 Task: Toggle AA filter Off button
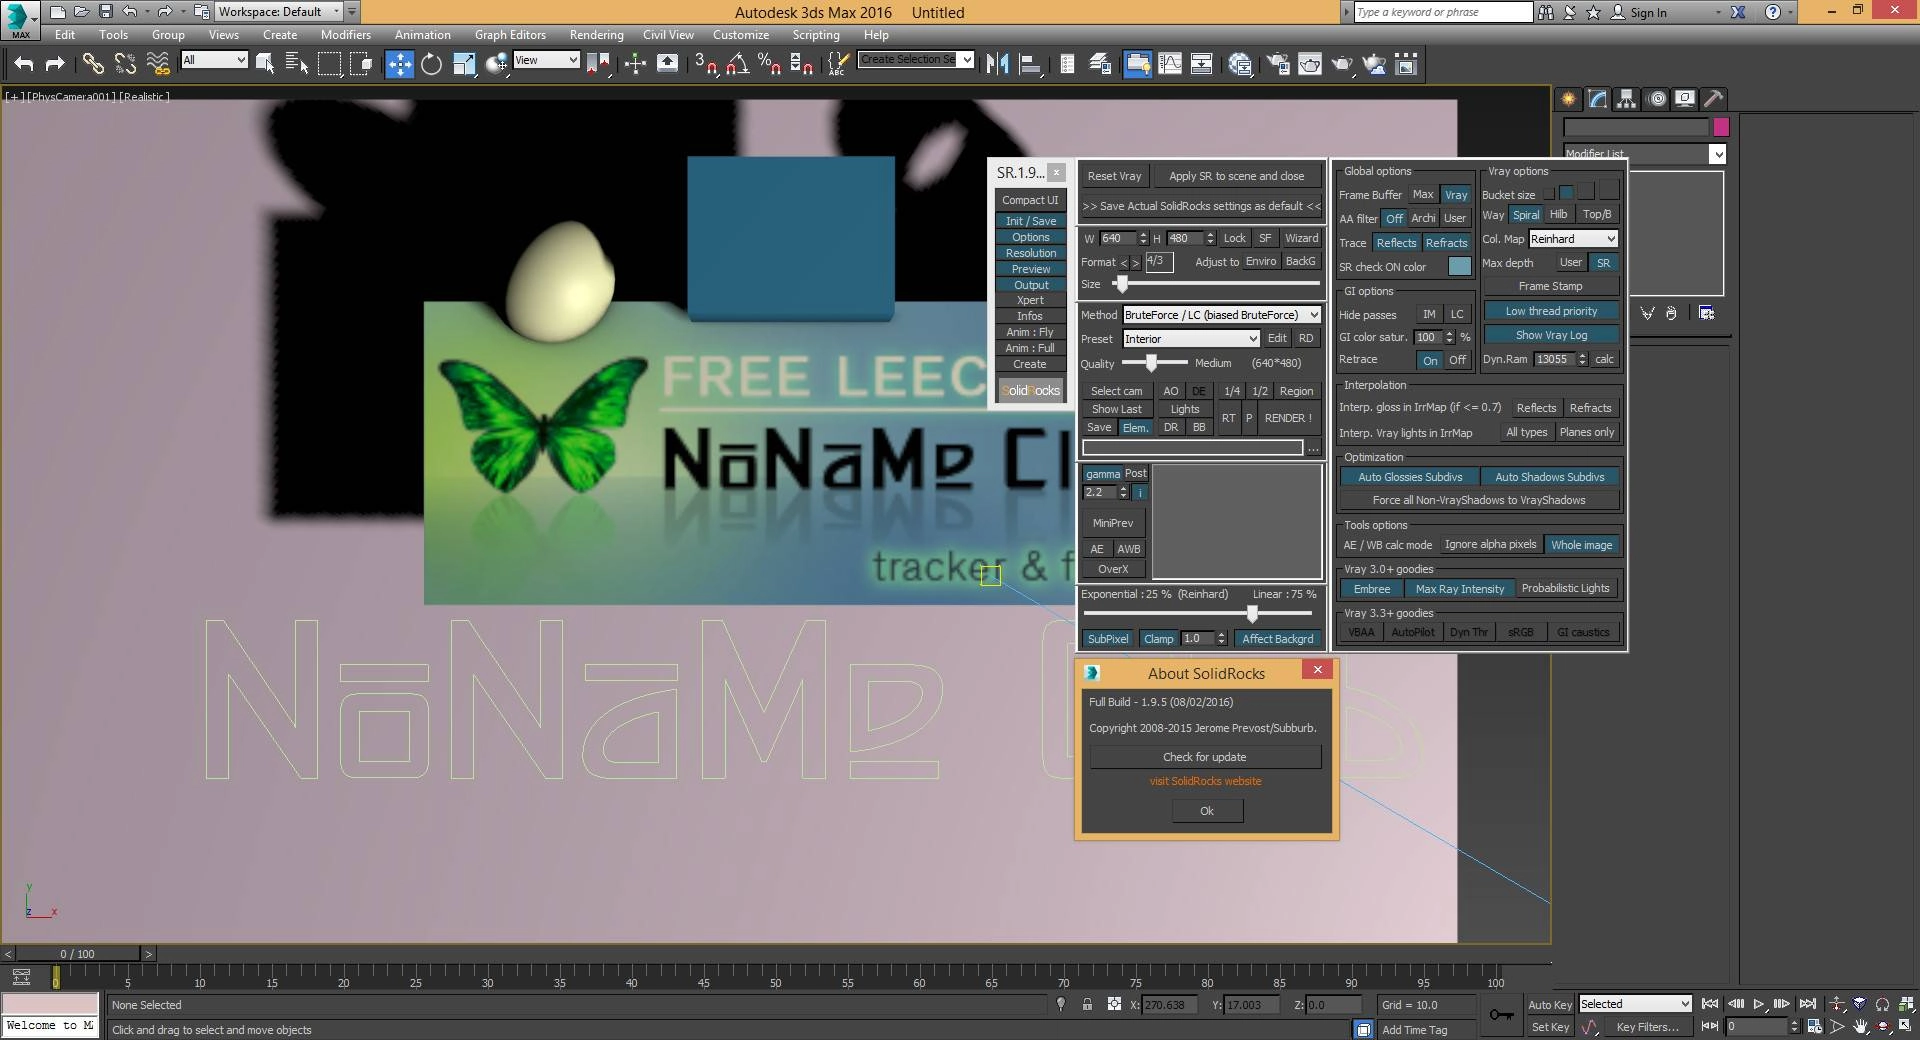pyautogui.click(x=1394, y=218)
